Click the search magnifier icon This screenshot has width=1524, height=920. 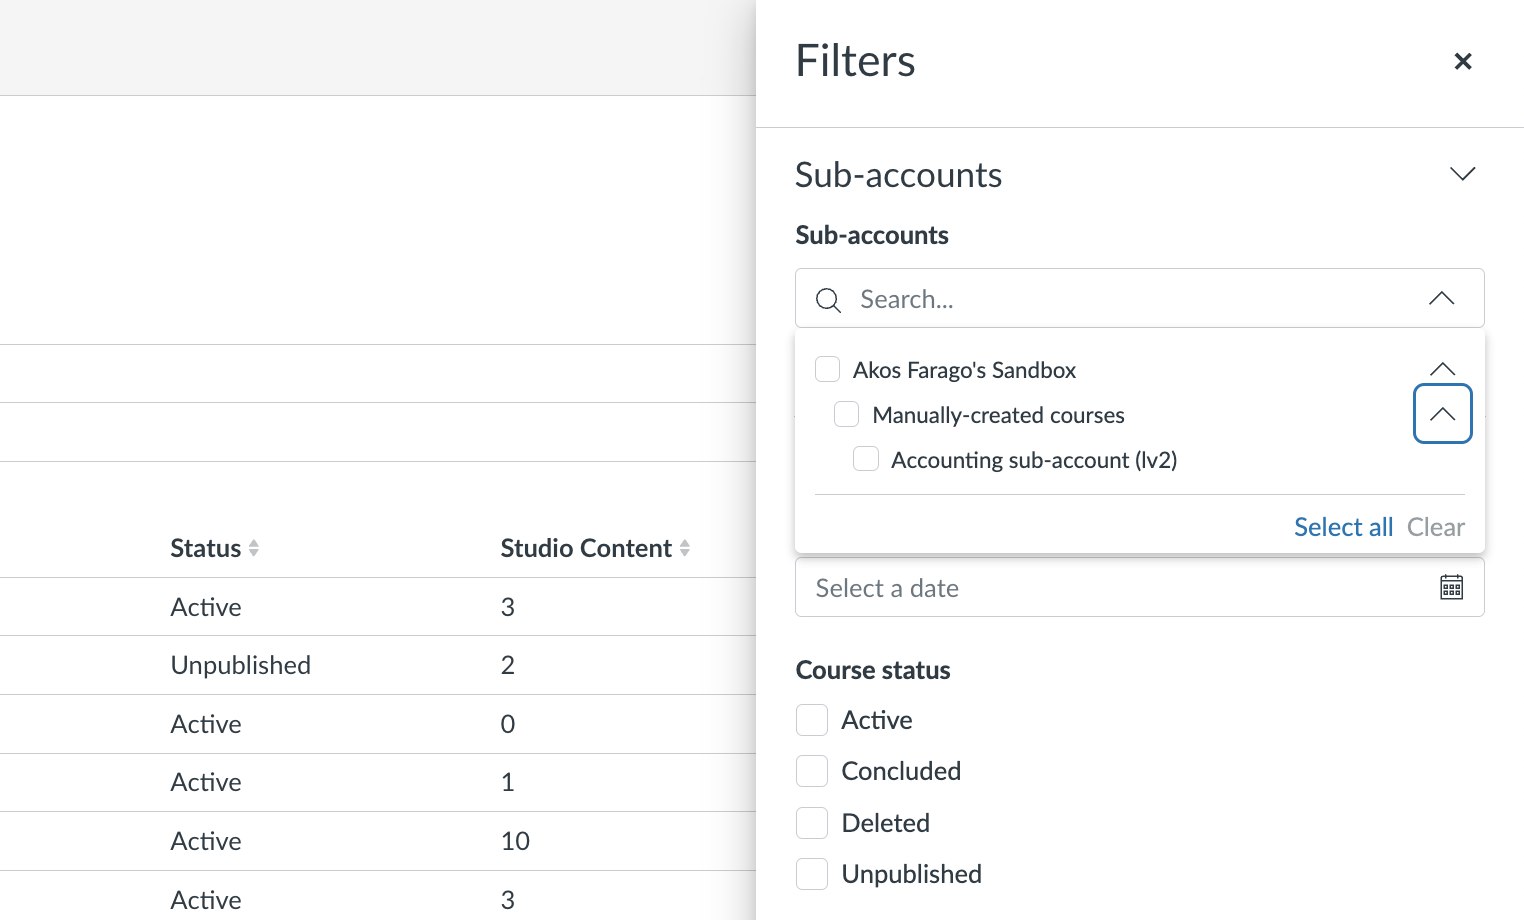pos(828,299)
